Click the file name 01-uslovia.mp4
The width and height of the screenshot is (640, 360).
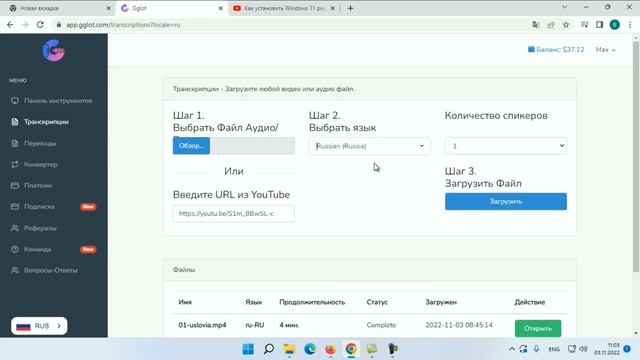coord(202,325)
